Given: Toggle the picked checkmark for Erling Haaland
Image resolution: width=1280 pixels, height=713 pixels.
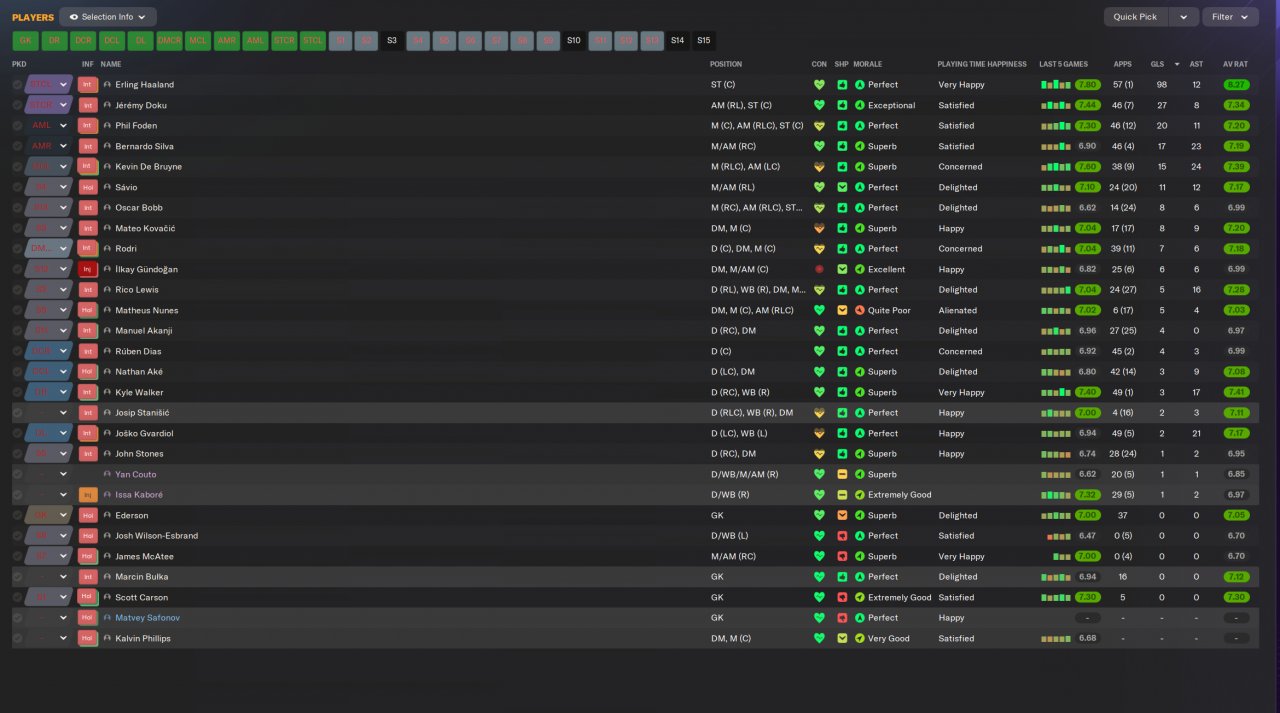Looking at the screenshot, I should (17, 85).
